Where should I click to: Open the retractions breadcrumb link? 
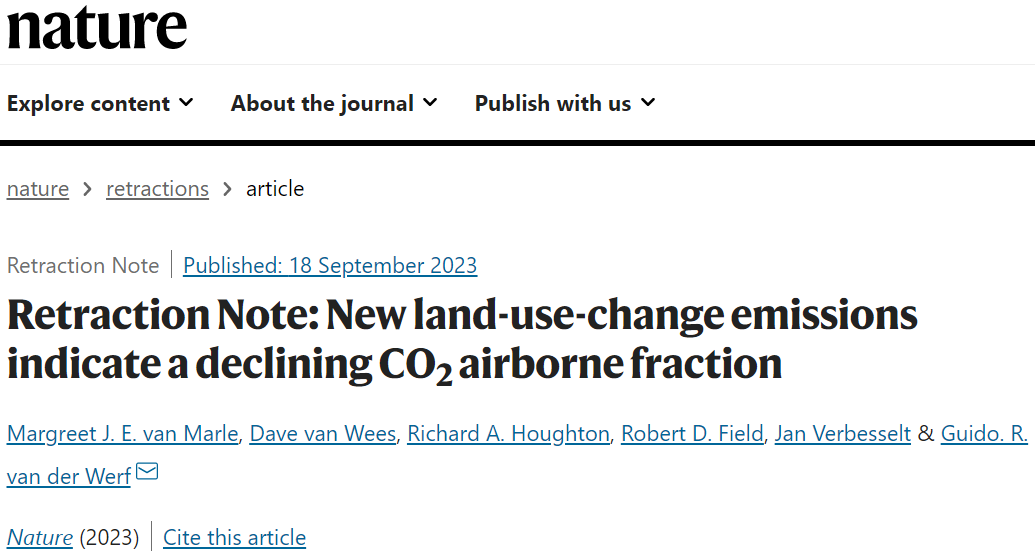157,189
